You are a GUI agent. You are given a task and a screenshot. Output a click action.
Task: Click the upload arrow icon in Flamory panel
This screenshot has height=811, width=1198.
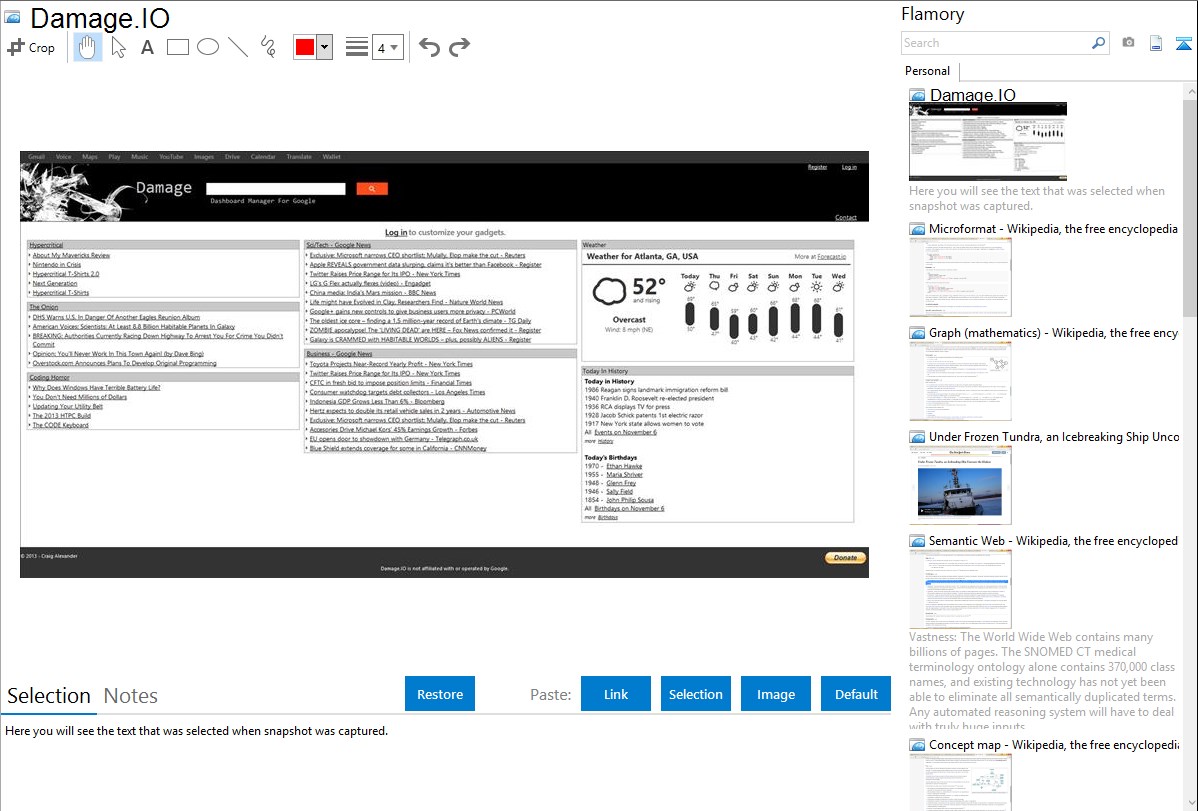pyautogui.click(x=1183, y=43)
